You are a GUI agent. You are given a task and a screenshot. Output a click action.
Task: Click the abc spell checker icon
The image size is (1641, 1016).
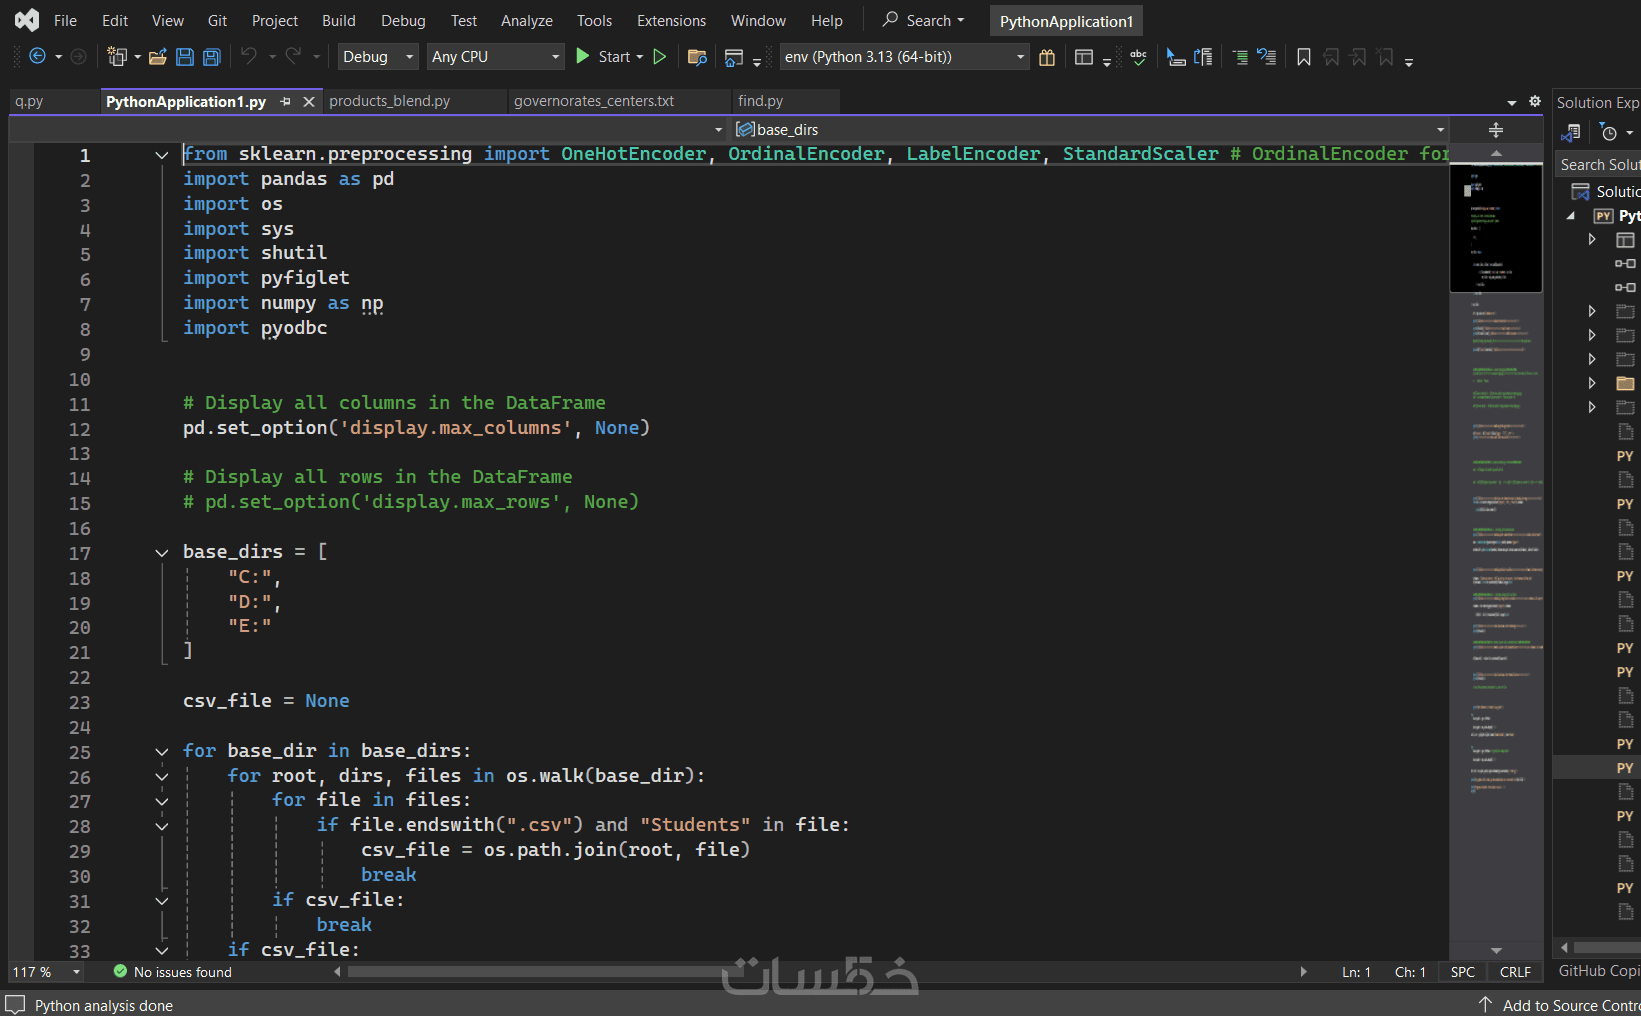[x=1138, y=57]
